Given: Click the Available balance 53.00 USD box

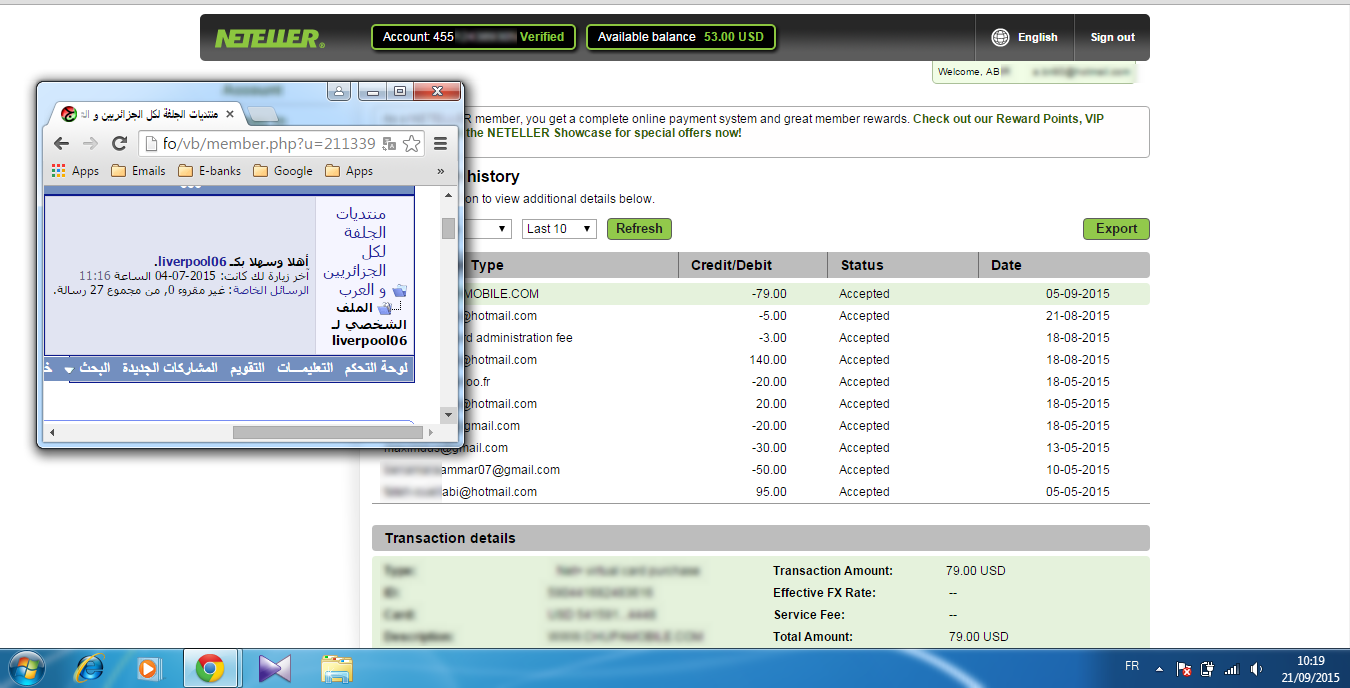Looking at the screenshot, I should (680, 37).
